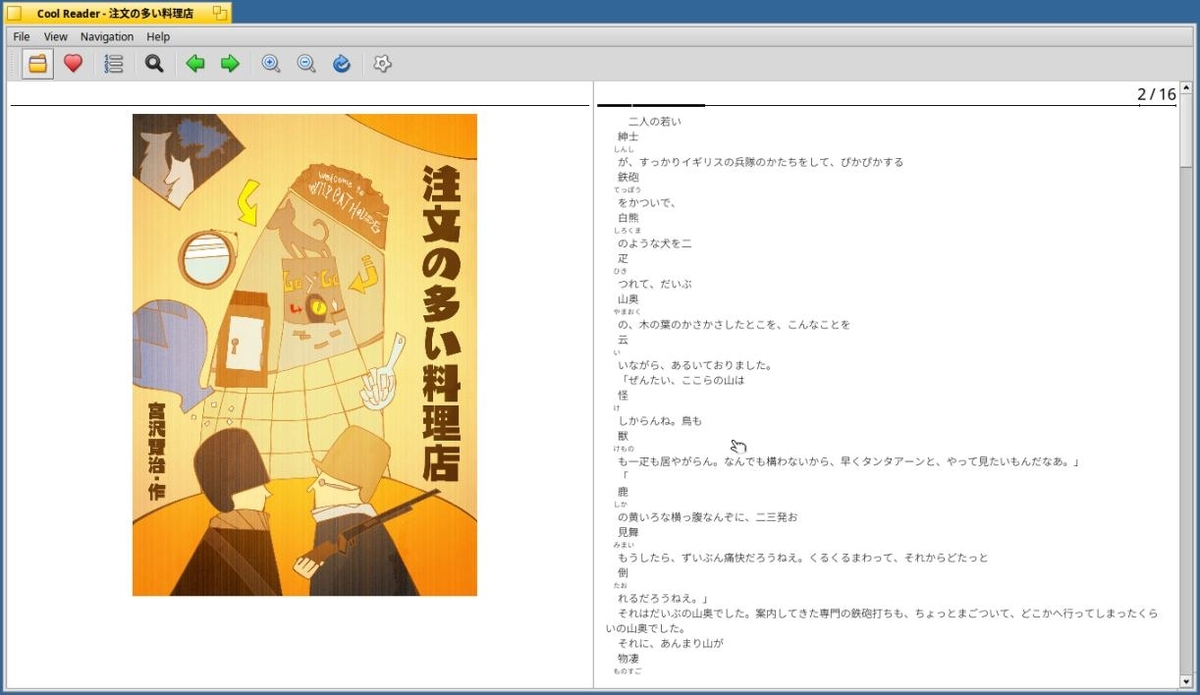Click the line 'のような犬を二'
This screenshot has height=695, width=1200.
click(x=655, y=244)
